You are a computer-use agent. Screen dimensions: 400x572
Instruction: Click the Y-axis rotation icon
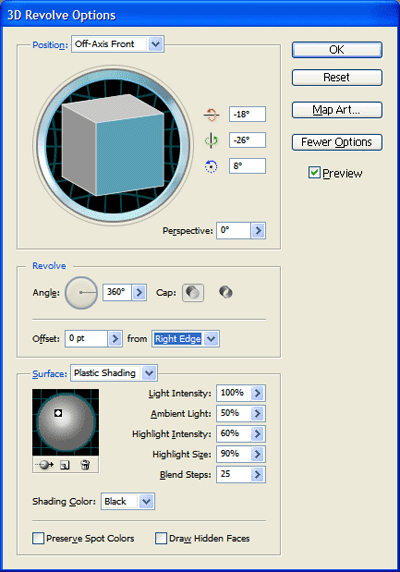coord(211,140)
